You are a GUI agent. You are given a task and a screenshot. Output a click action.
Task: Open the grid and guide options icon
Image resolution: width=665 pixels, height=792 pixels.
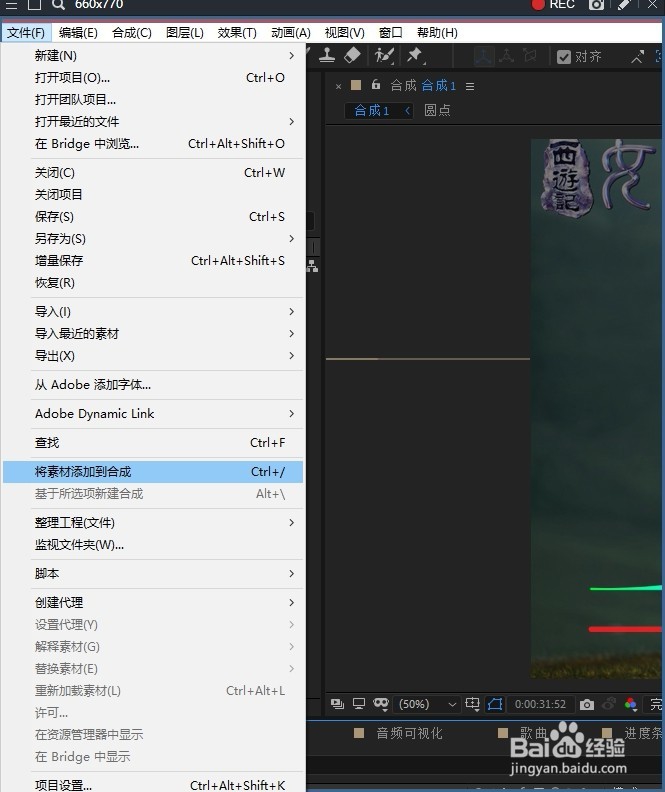(473, 704)
